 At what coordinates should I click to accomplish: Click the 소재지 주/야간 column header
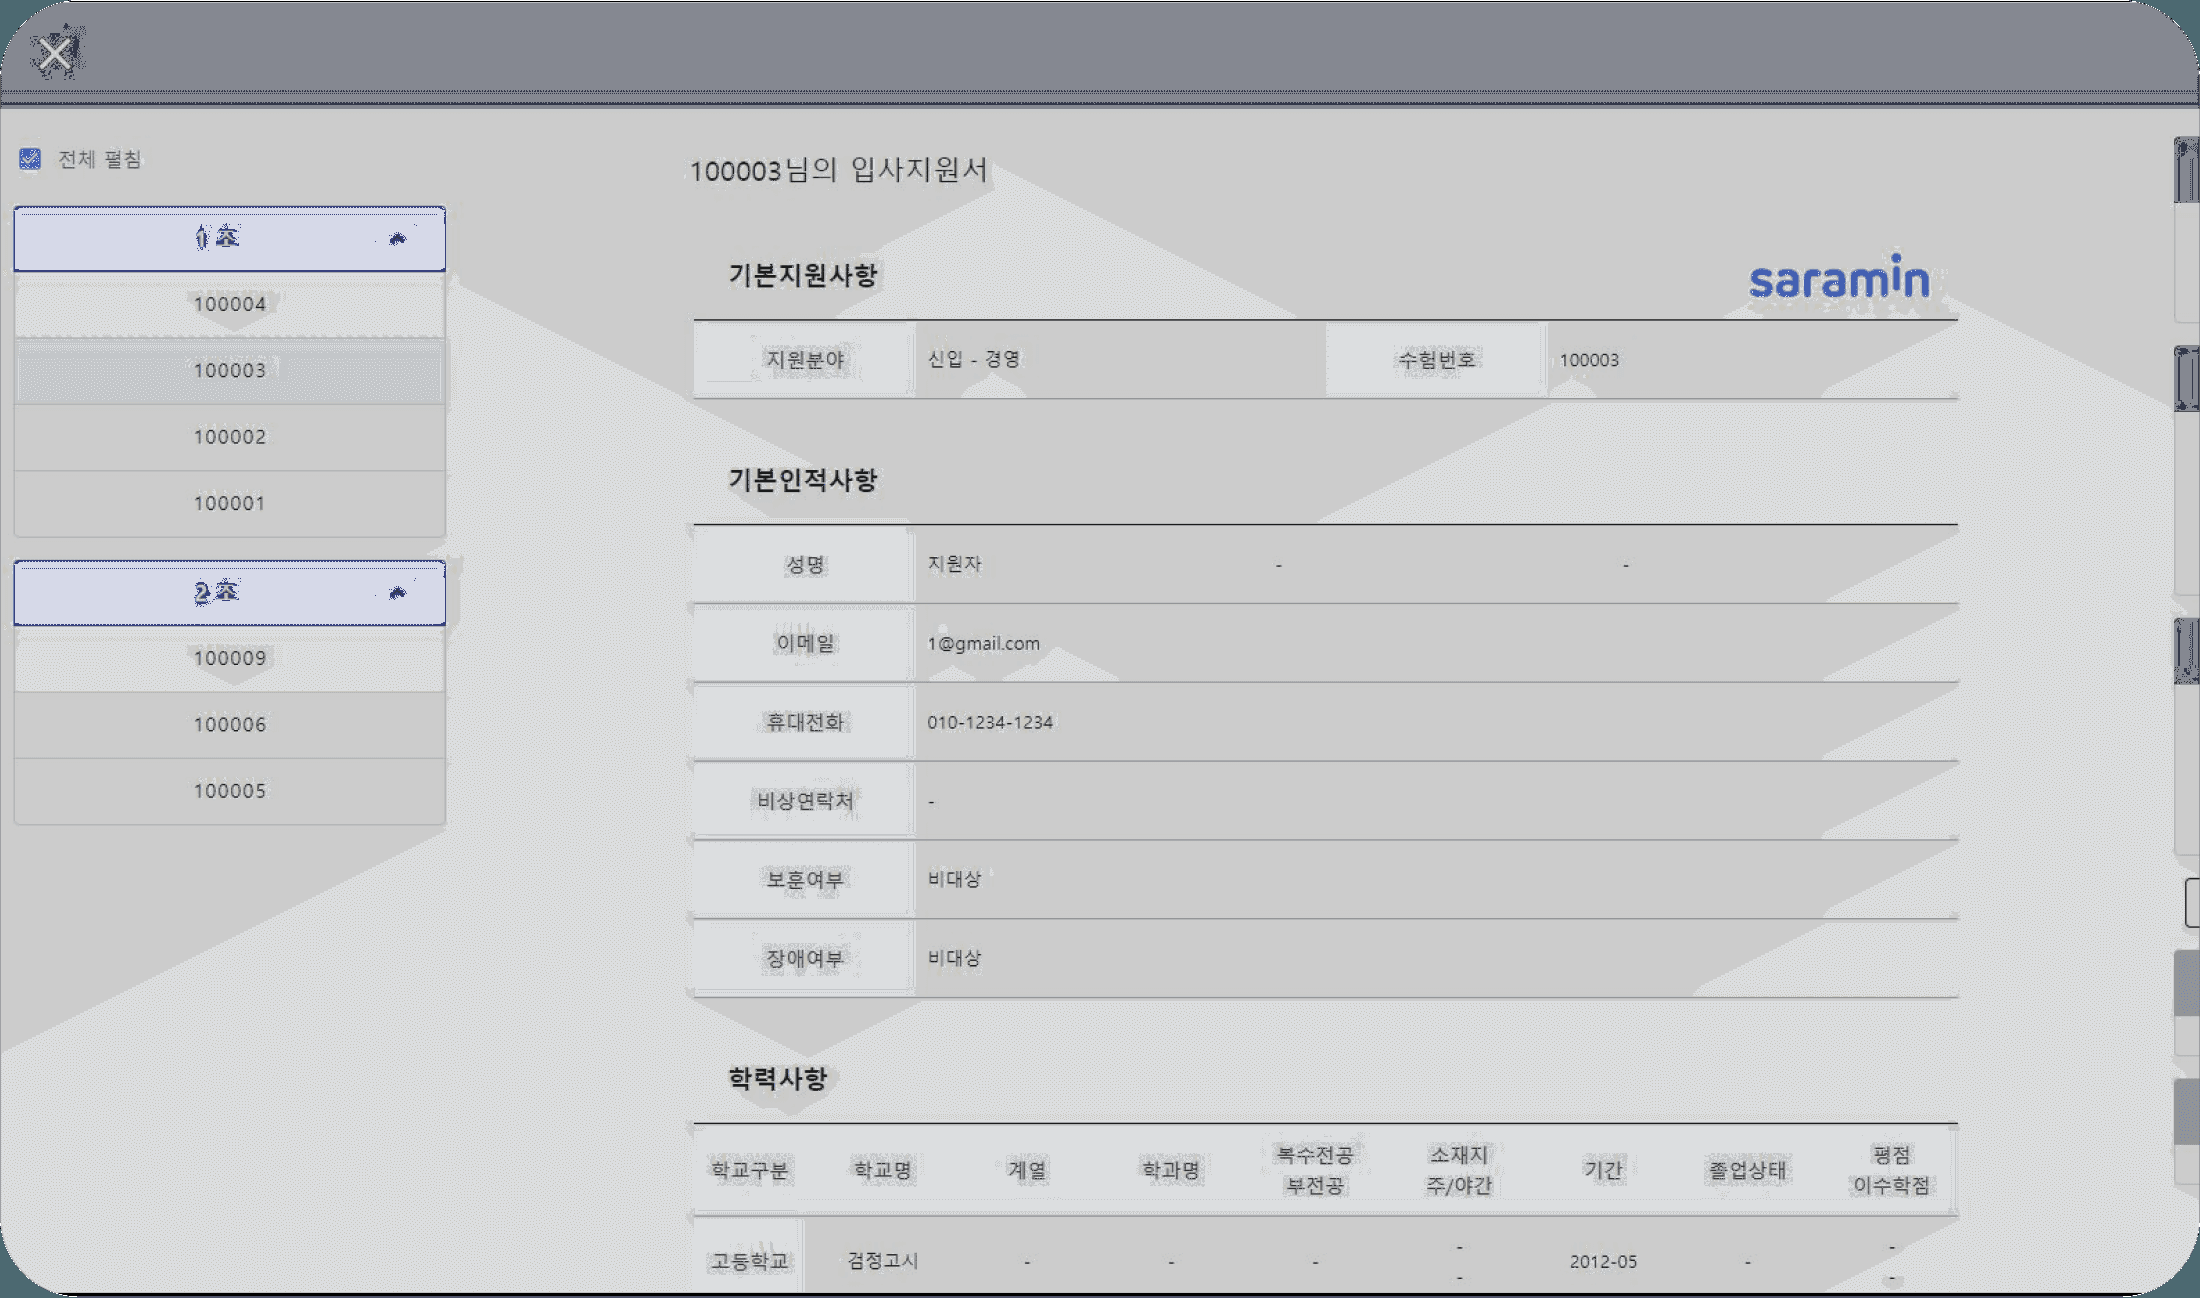pos(1459,1170)
